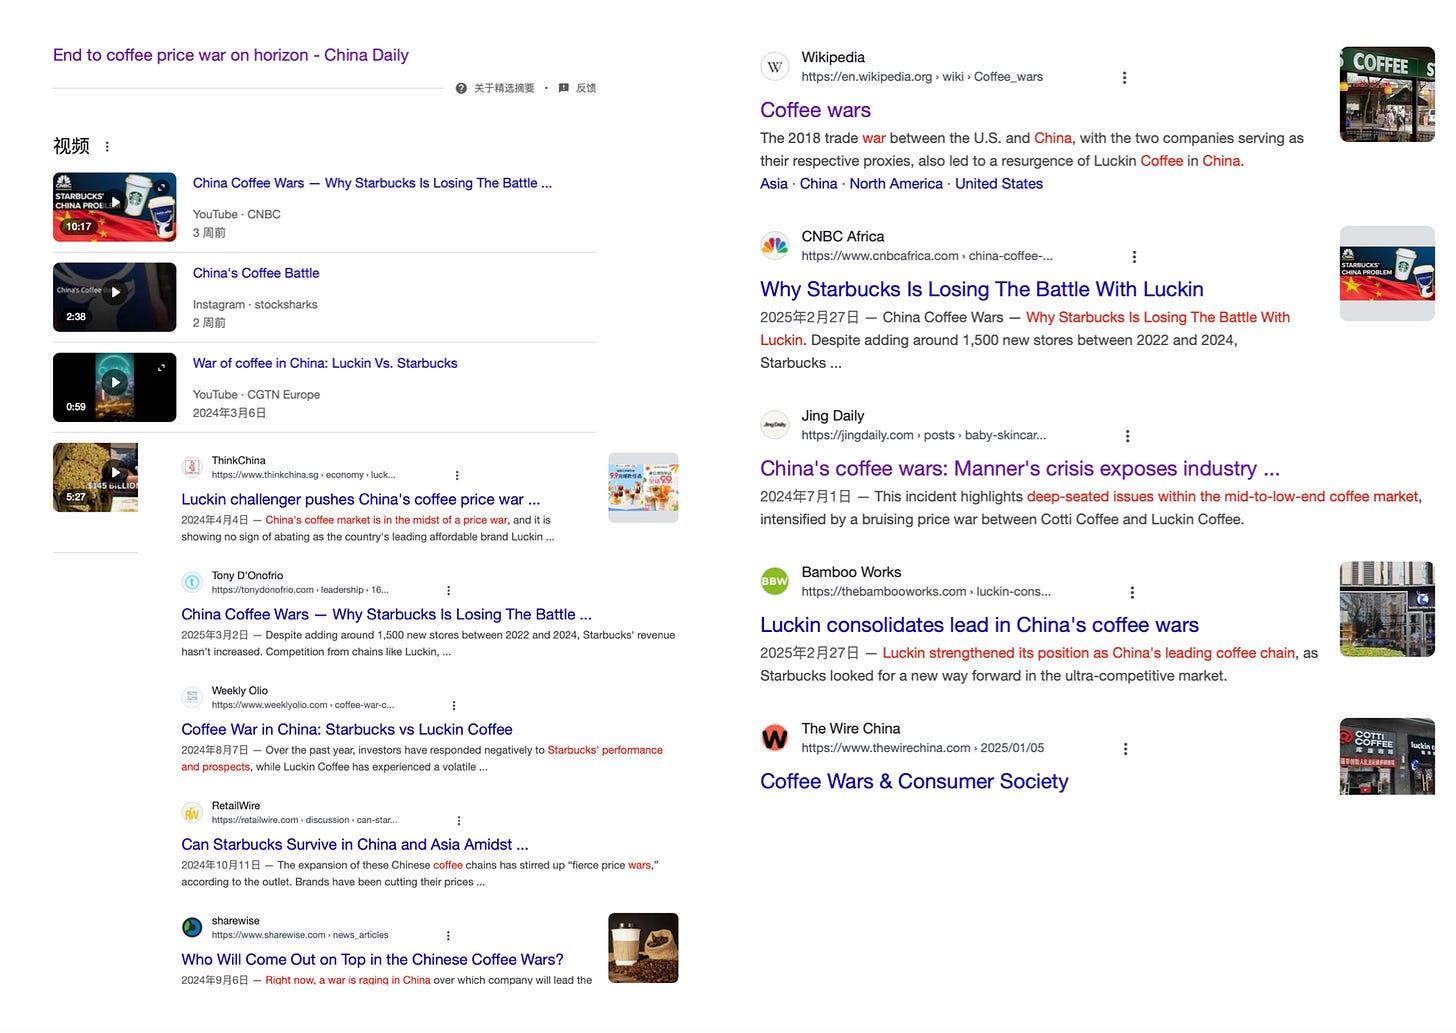Screen dimensions: 1456x1033
Task: Open the Jing Daily result three-dot menu
Action: coord(1128,436)
